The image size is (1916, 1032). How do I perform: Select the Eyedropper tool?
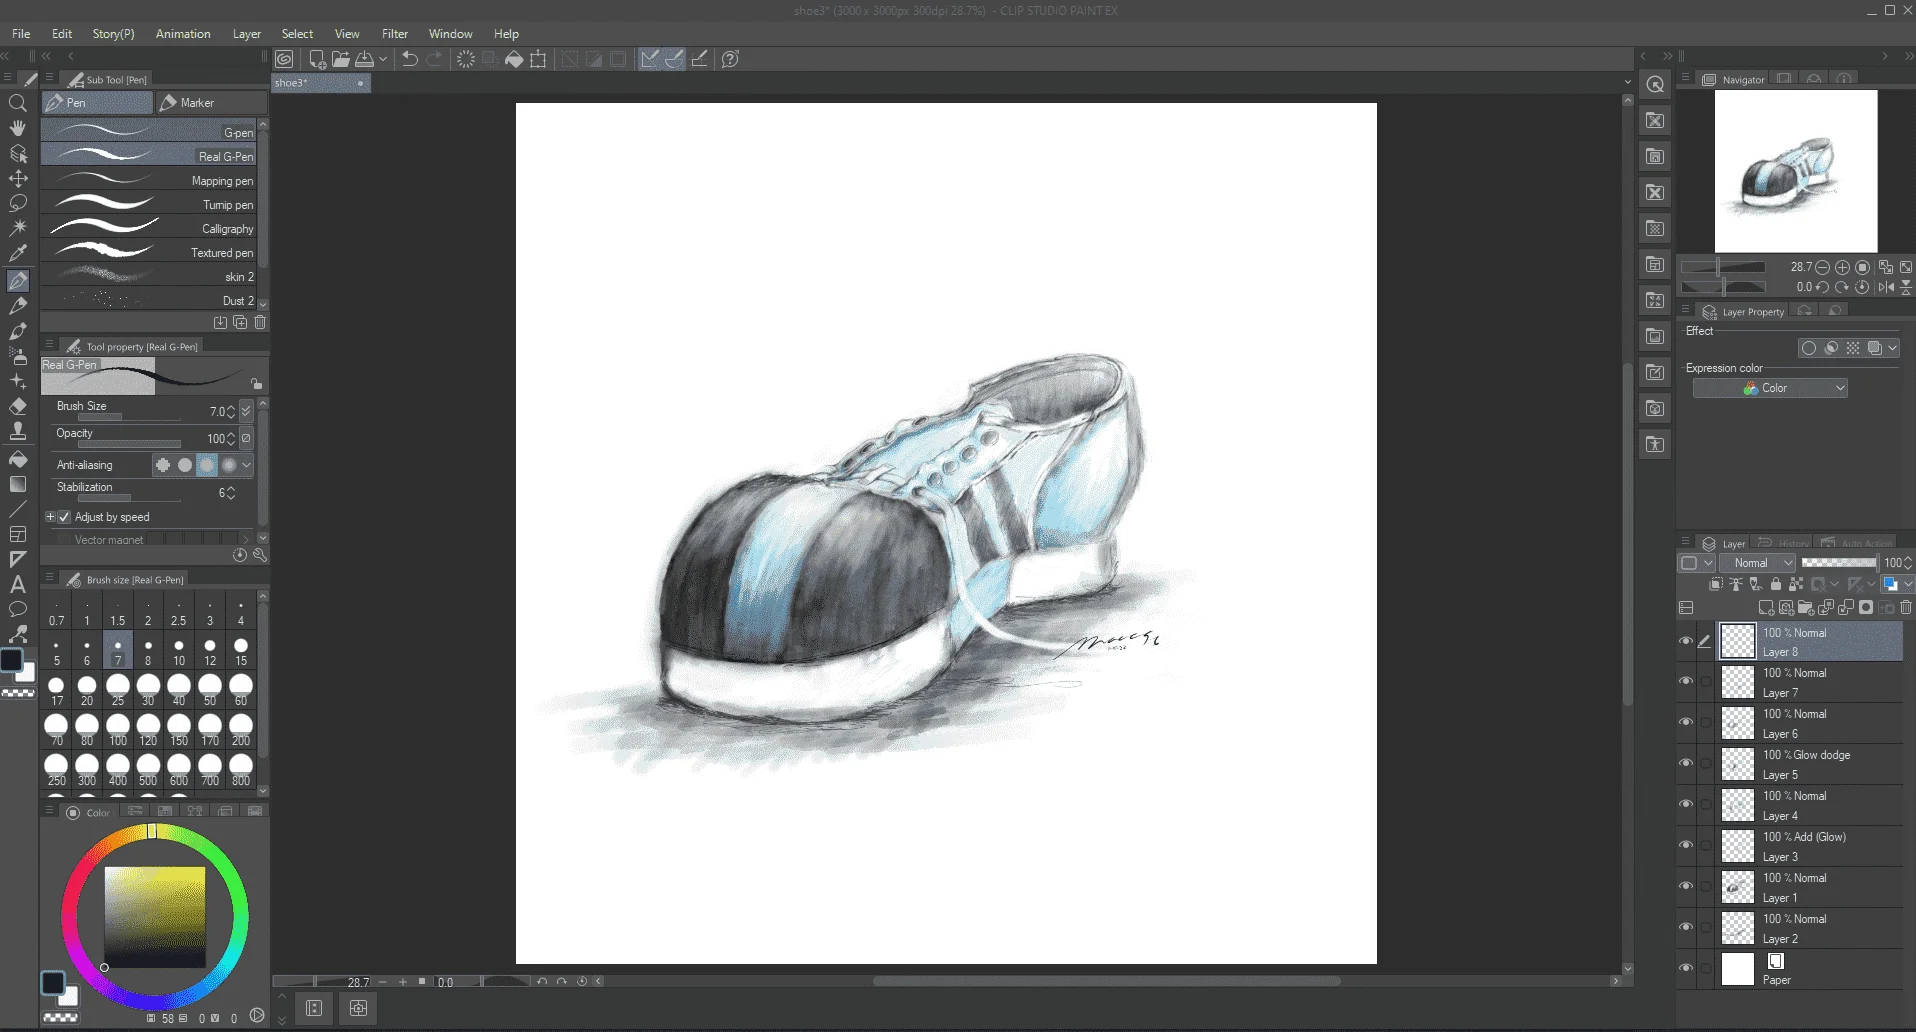[x=17, y=253]
